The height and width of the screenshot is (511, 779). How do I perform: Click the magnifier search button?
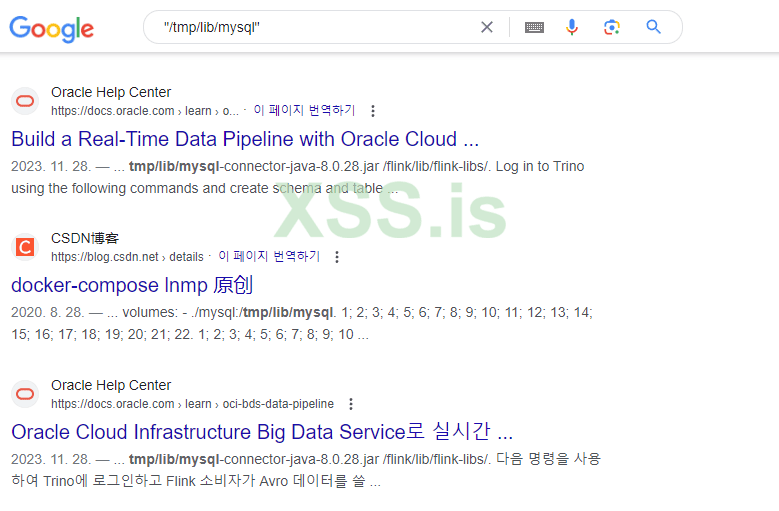(x=653, y=27)
